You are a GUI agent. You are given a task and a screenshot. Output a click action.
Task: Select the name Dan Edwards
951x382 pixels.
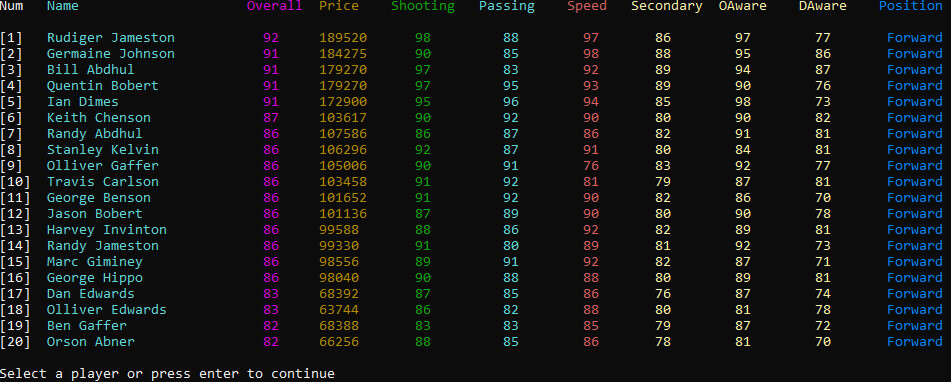coord(90,293)
